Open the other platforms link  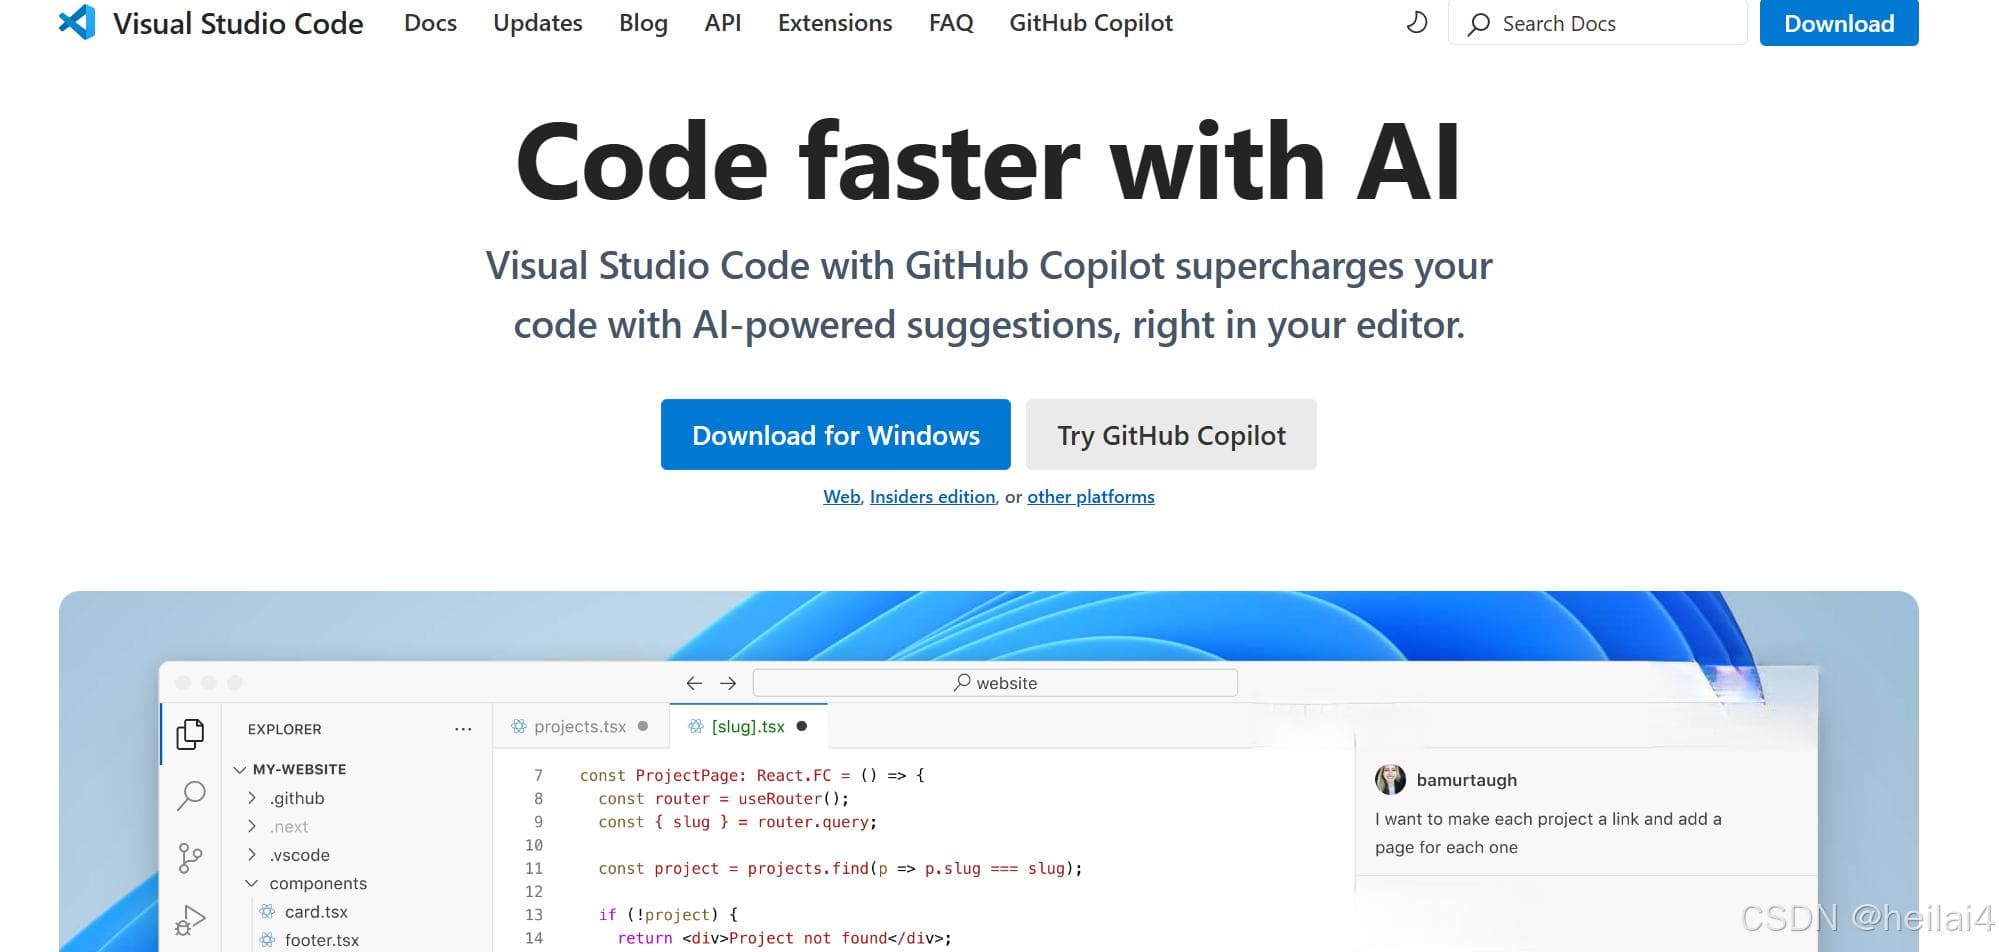pyautogui.click(x=1090, y=497)
